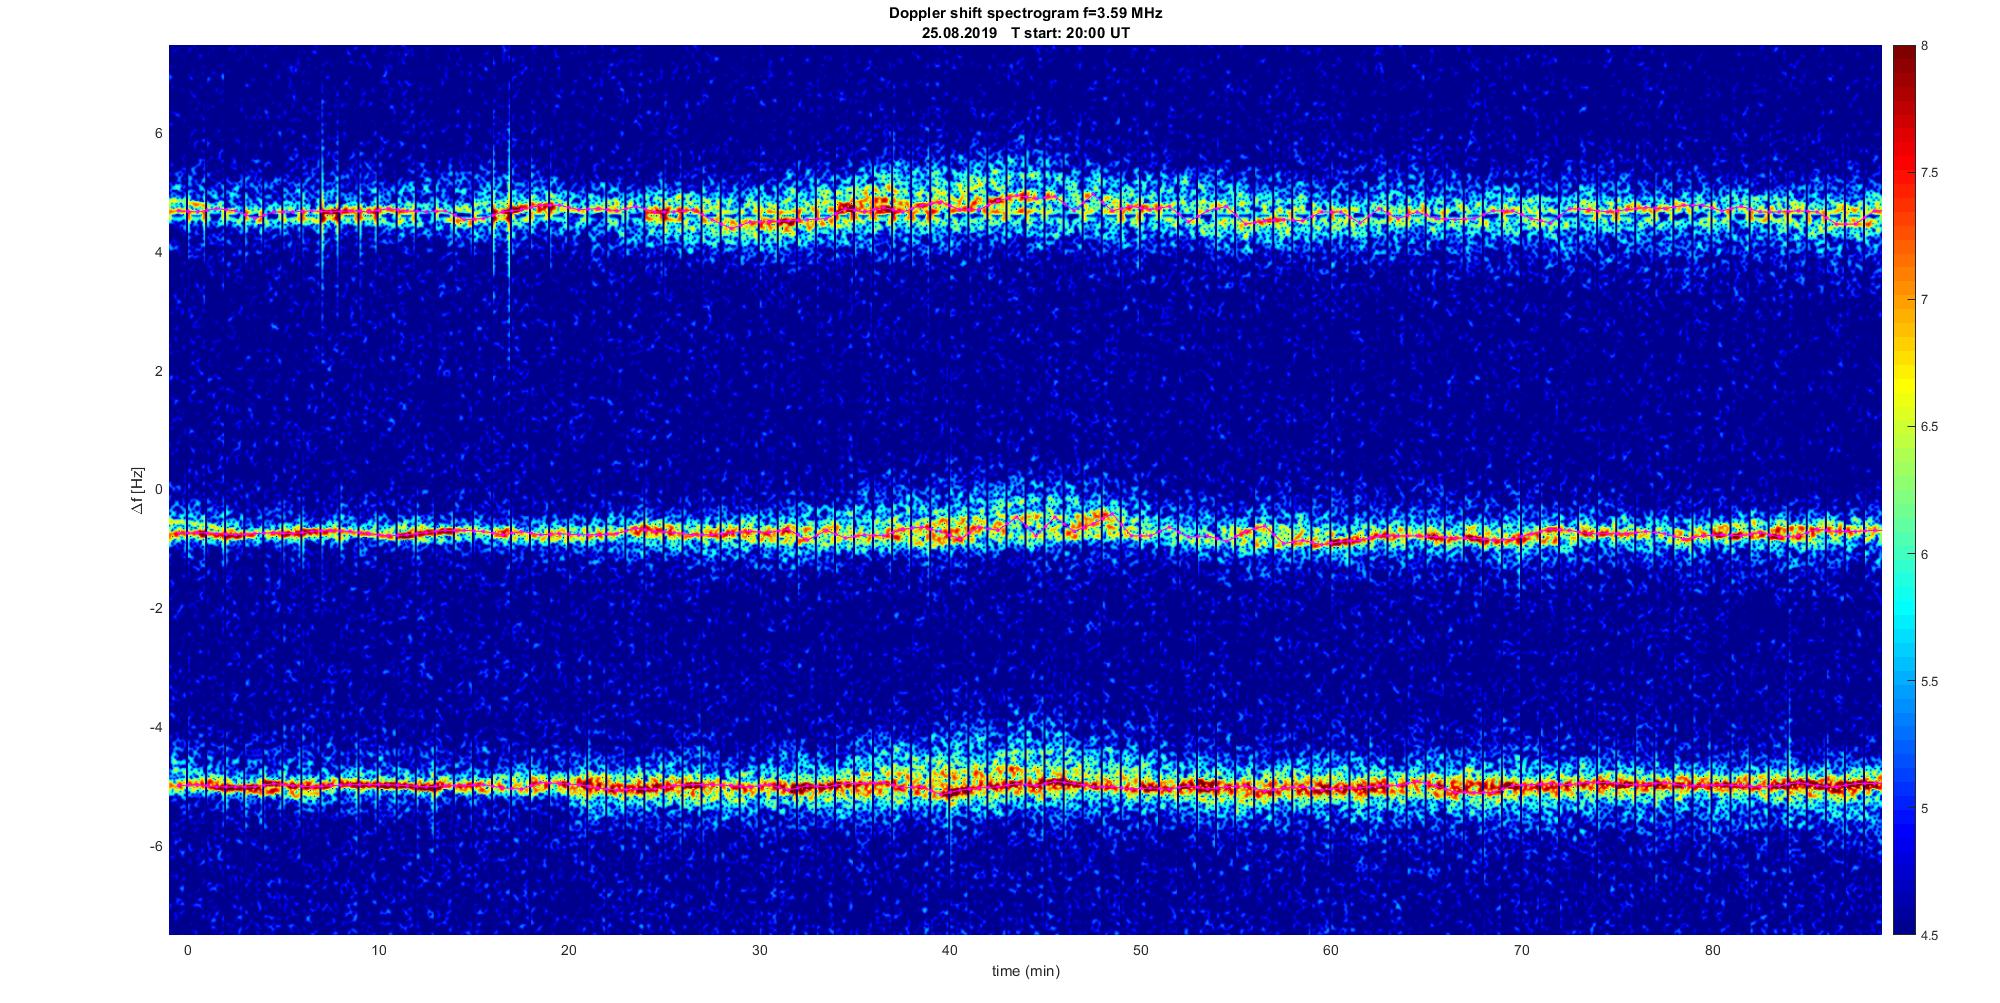Click the y-axis tick label '-2'
Screen dimensions: 2000x1003
pos(157,609)
